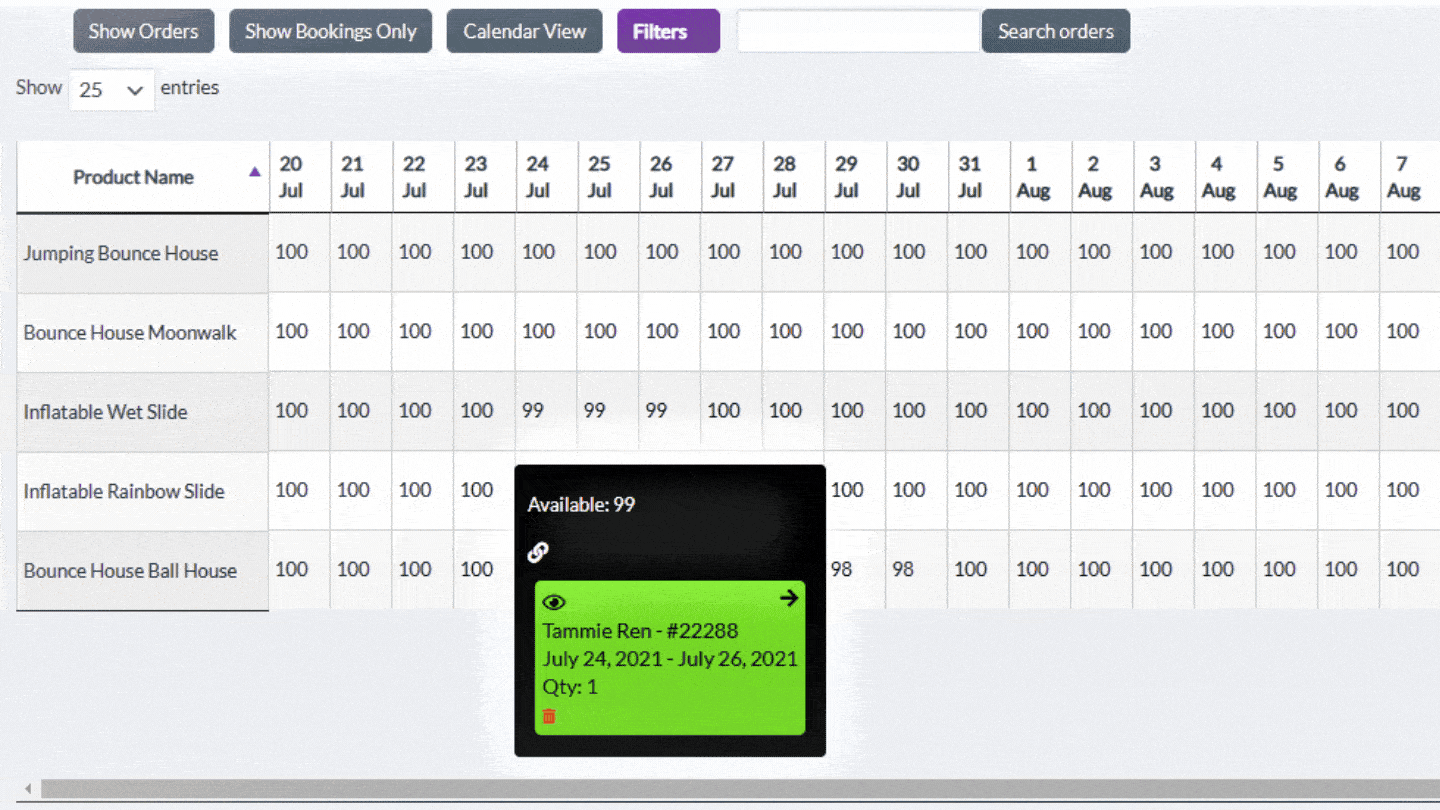Viewport: 1440px width, 810px height.
Task: Click Inflatable Wet Slide 26 Jul cell 99
Action: 671,411
